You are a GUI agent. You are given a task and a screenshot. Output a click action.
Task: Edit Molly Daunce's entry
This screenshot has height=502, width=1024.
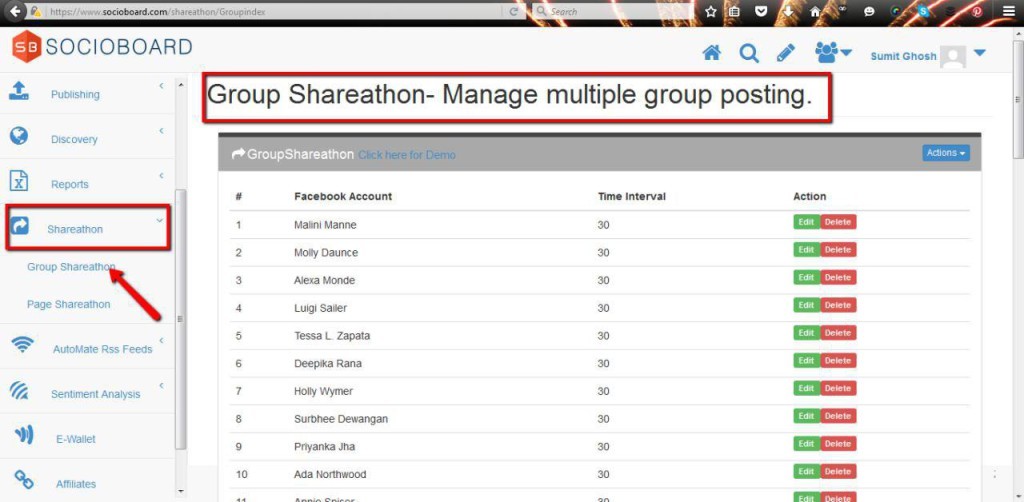pos(807,249)
